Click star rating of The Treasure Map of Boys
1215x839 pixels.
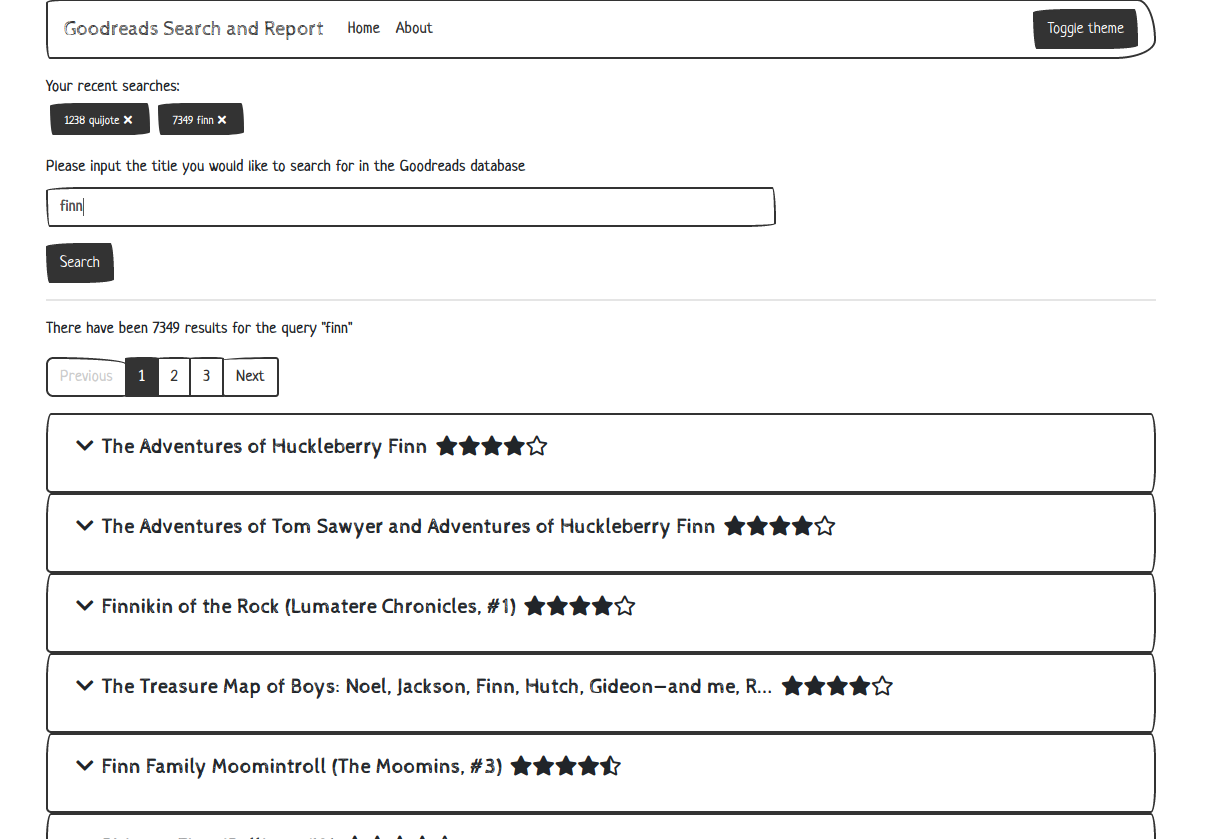[837, 686]
